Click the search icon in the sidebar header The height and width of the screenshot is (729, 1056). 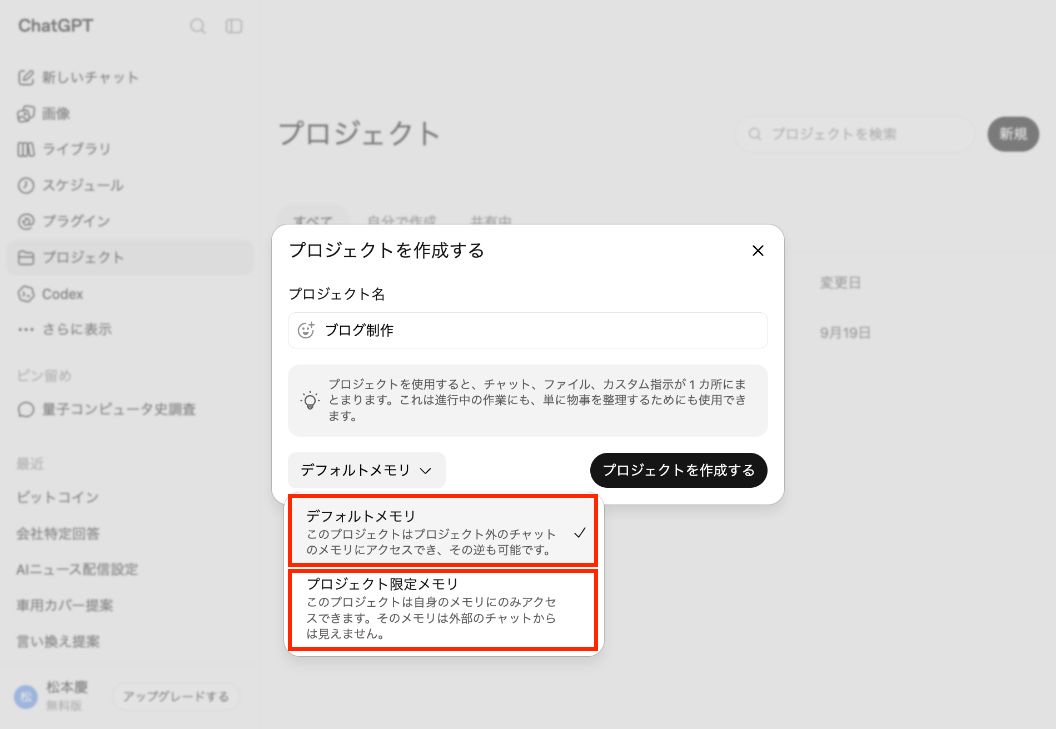(197, 26)
